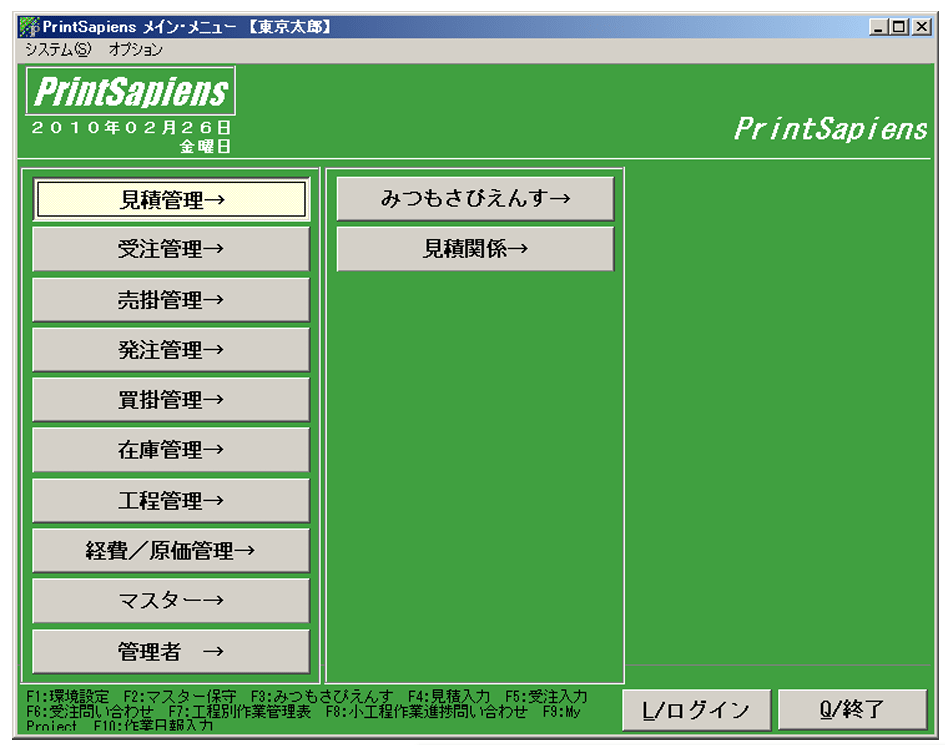Select the 経費／原価管理→ button
945x745 pixels.
pyautogui.click(x=171, y=550)
